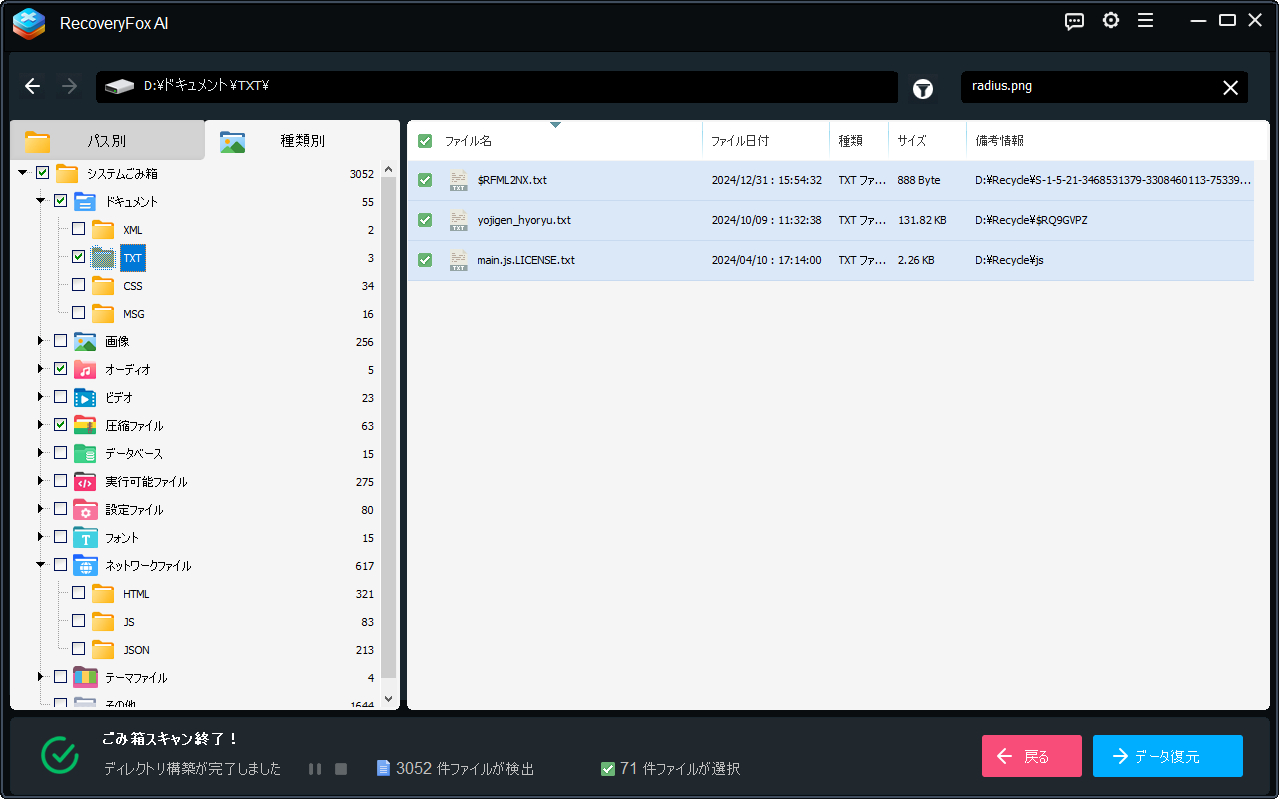1279x799 pixels.
Task: Uncheck the yojigen_hyoryu.txt checkbox
Action: coord(425,220)
